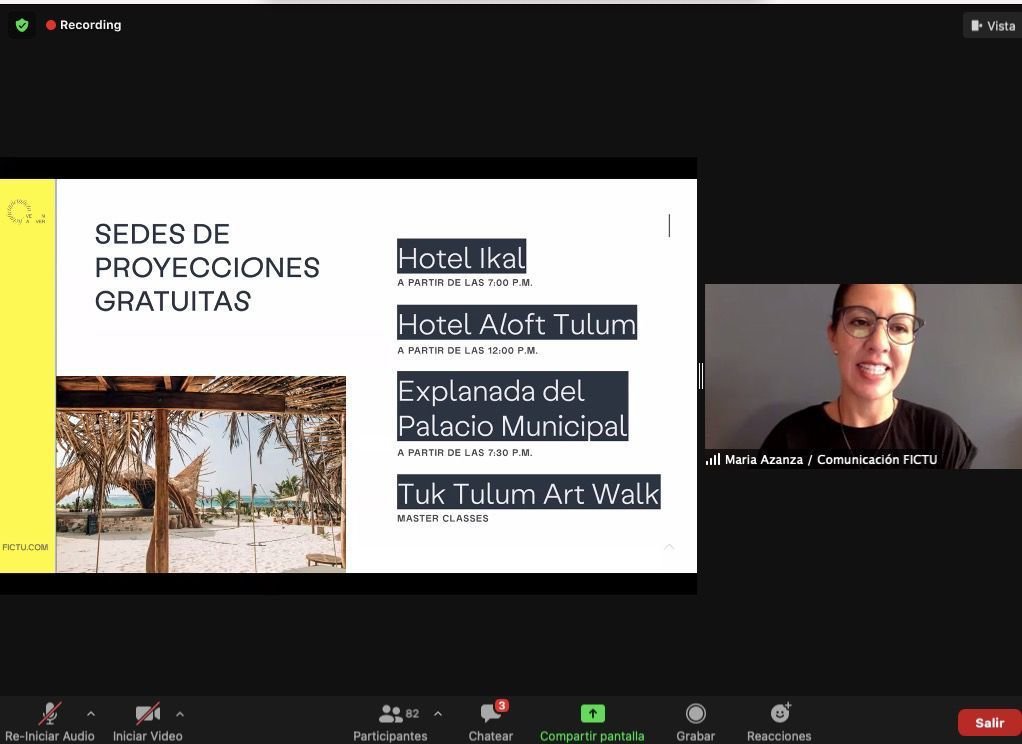Screen dimensions: 1022x744
Task: Leave meeting with red Salir button
Action: (x=989, y=722)
